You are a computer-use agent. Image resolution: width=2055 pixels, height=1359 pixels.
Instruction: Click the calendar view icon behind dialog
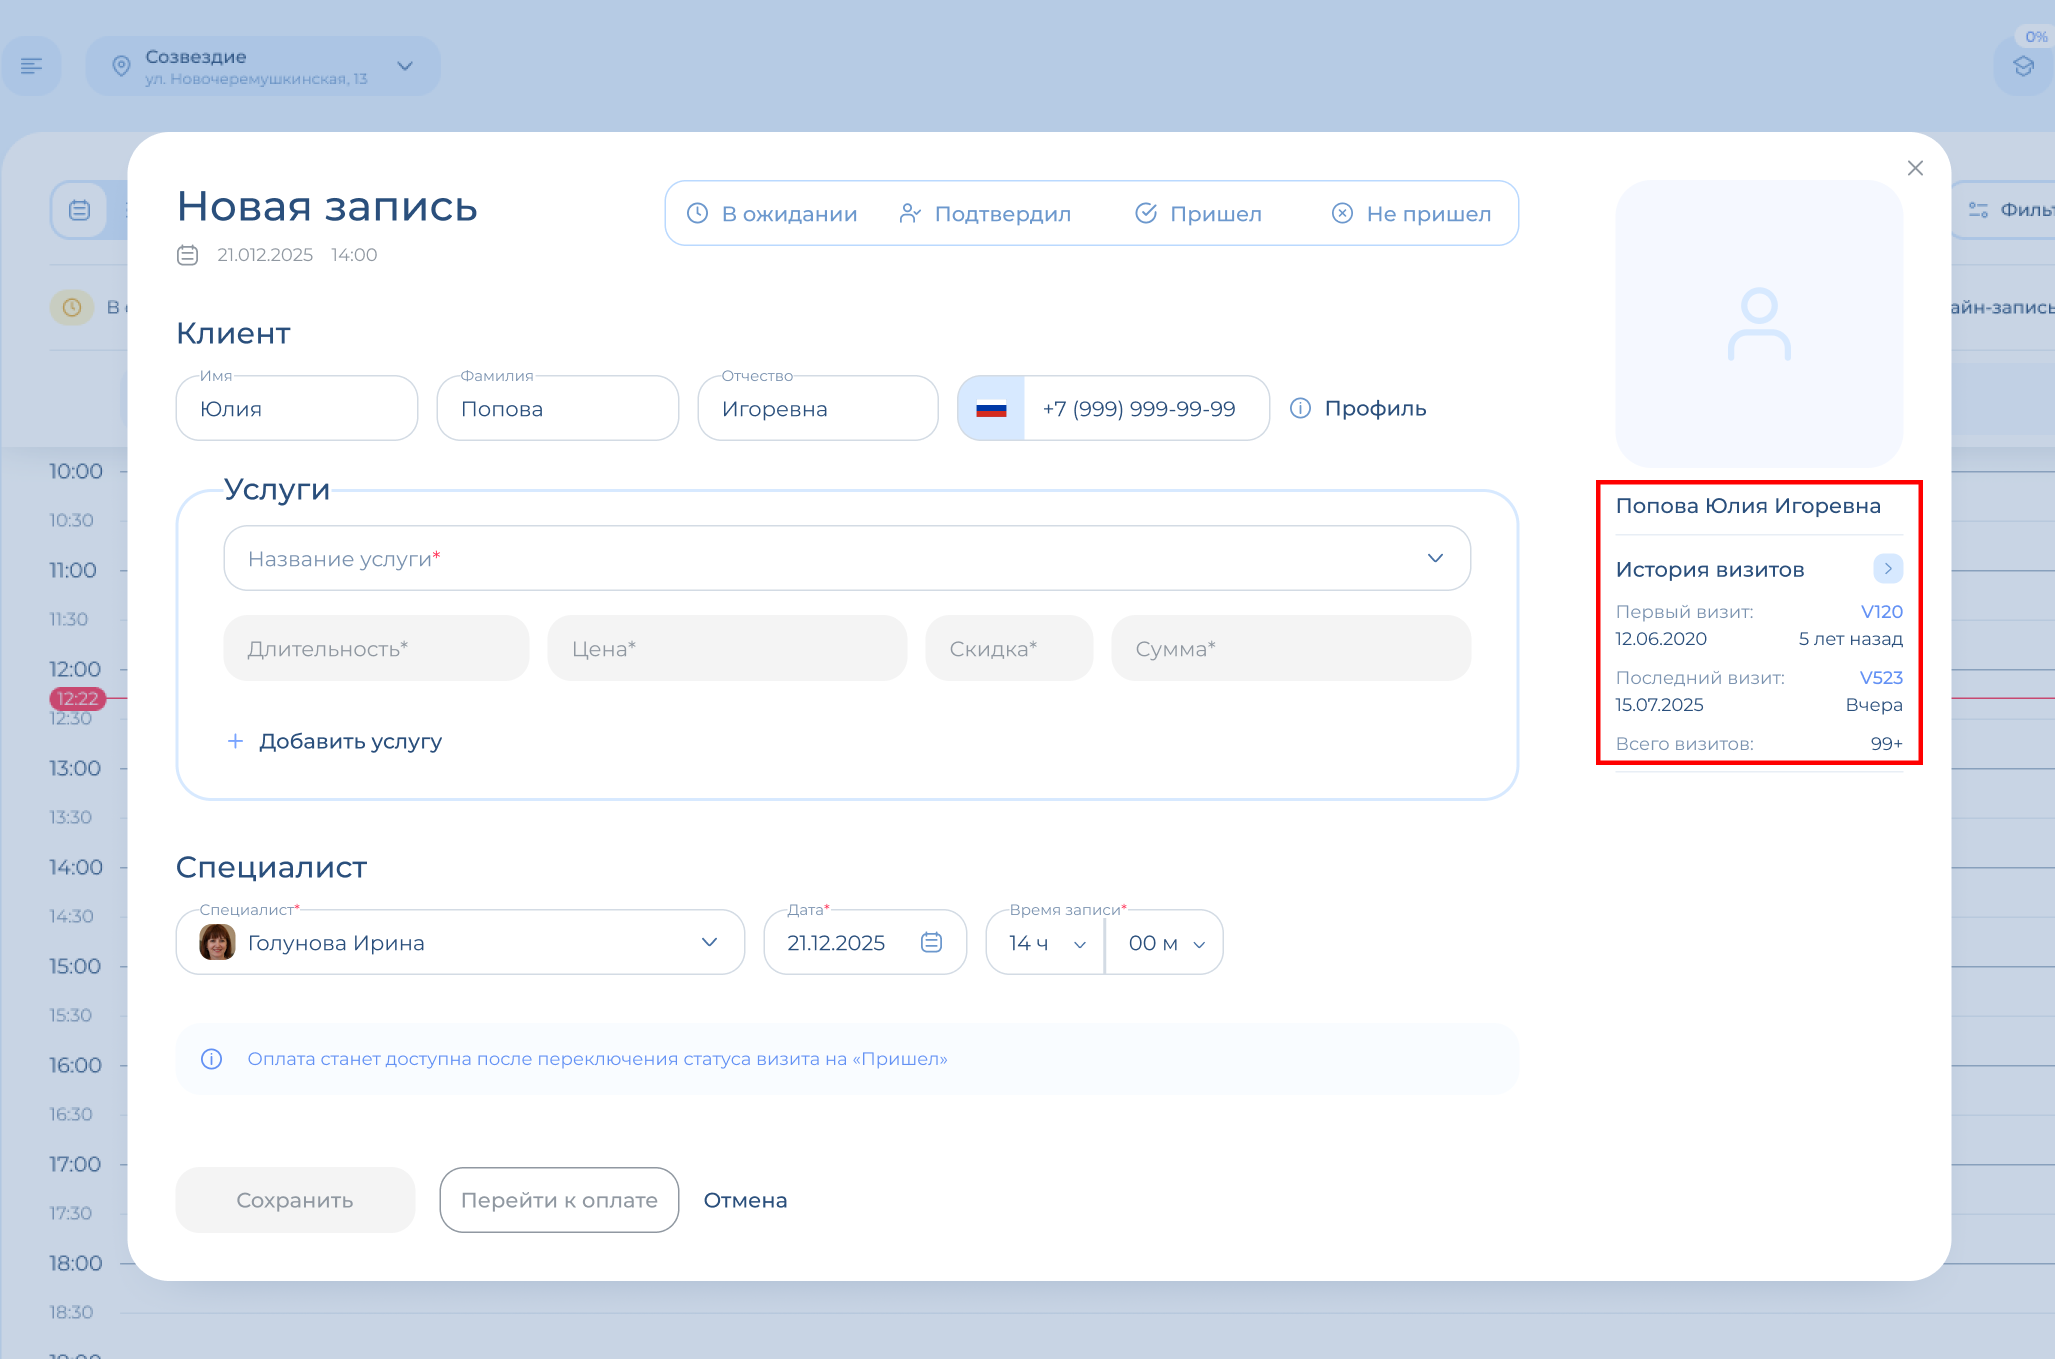[x=79, y=210]
